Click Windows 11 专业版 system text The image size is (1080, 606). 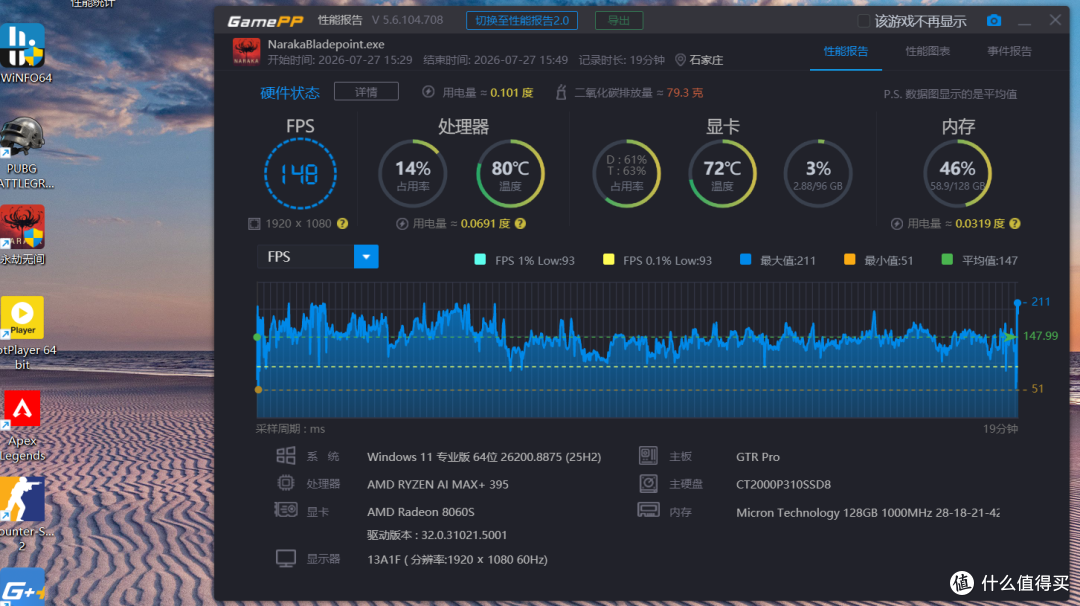click(484, 457)
